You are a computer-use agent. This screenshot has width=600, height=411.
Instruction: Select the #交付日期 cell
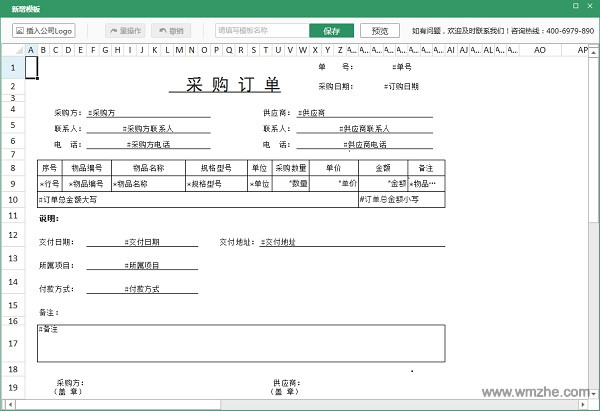142,242
